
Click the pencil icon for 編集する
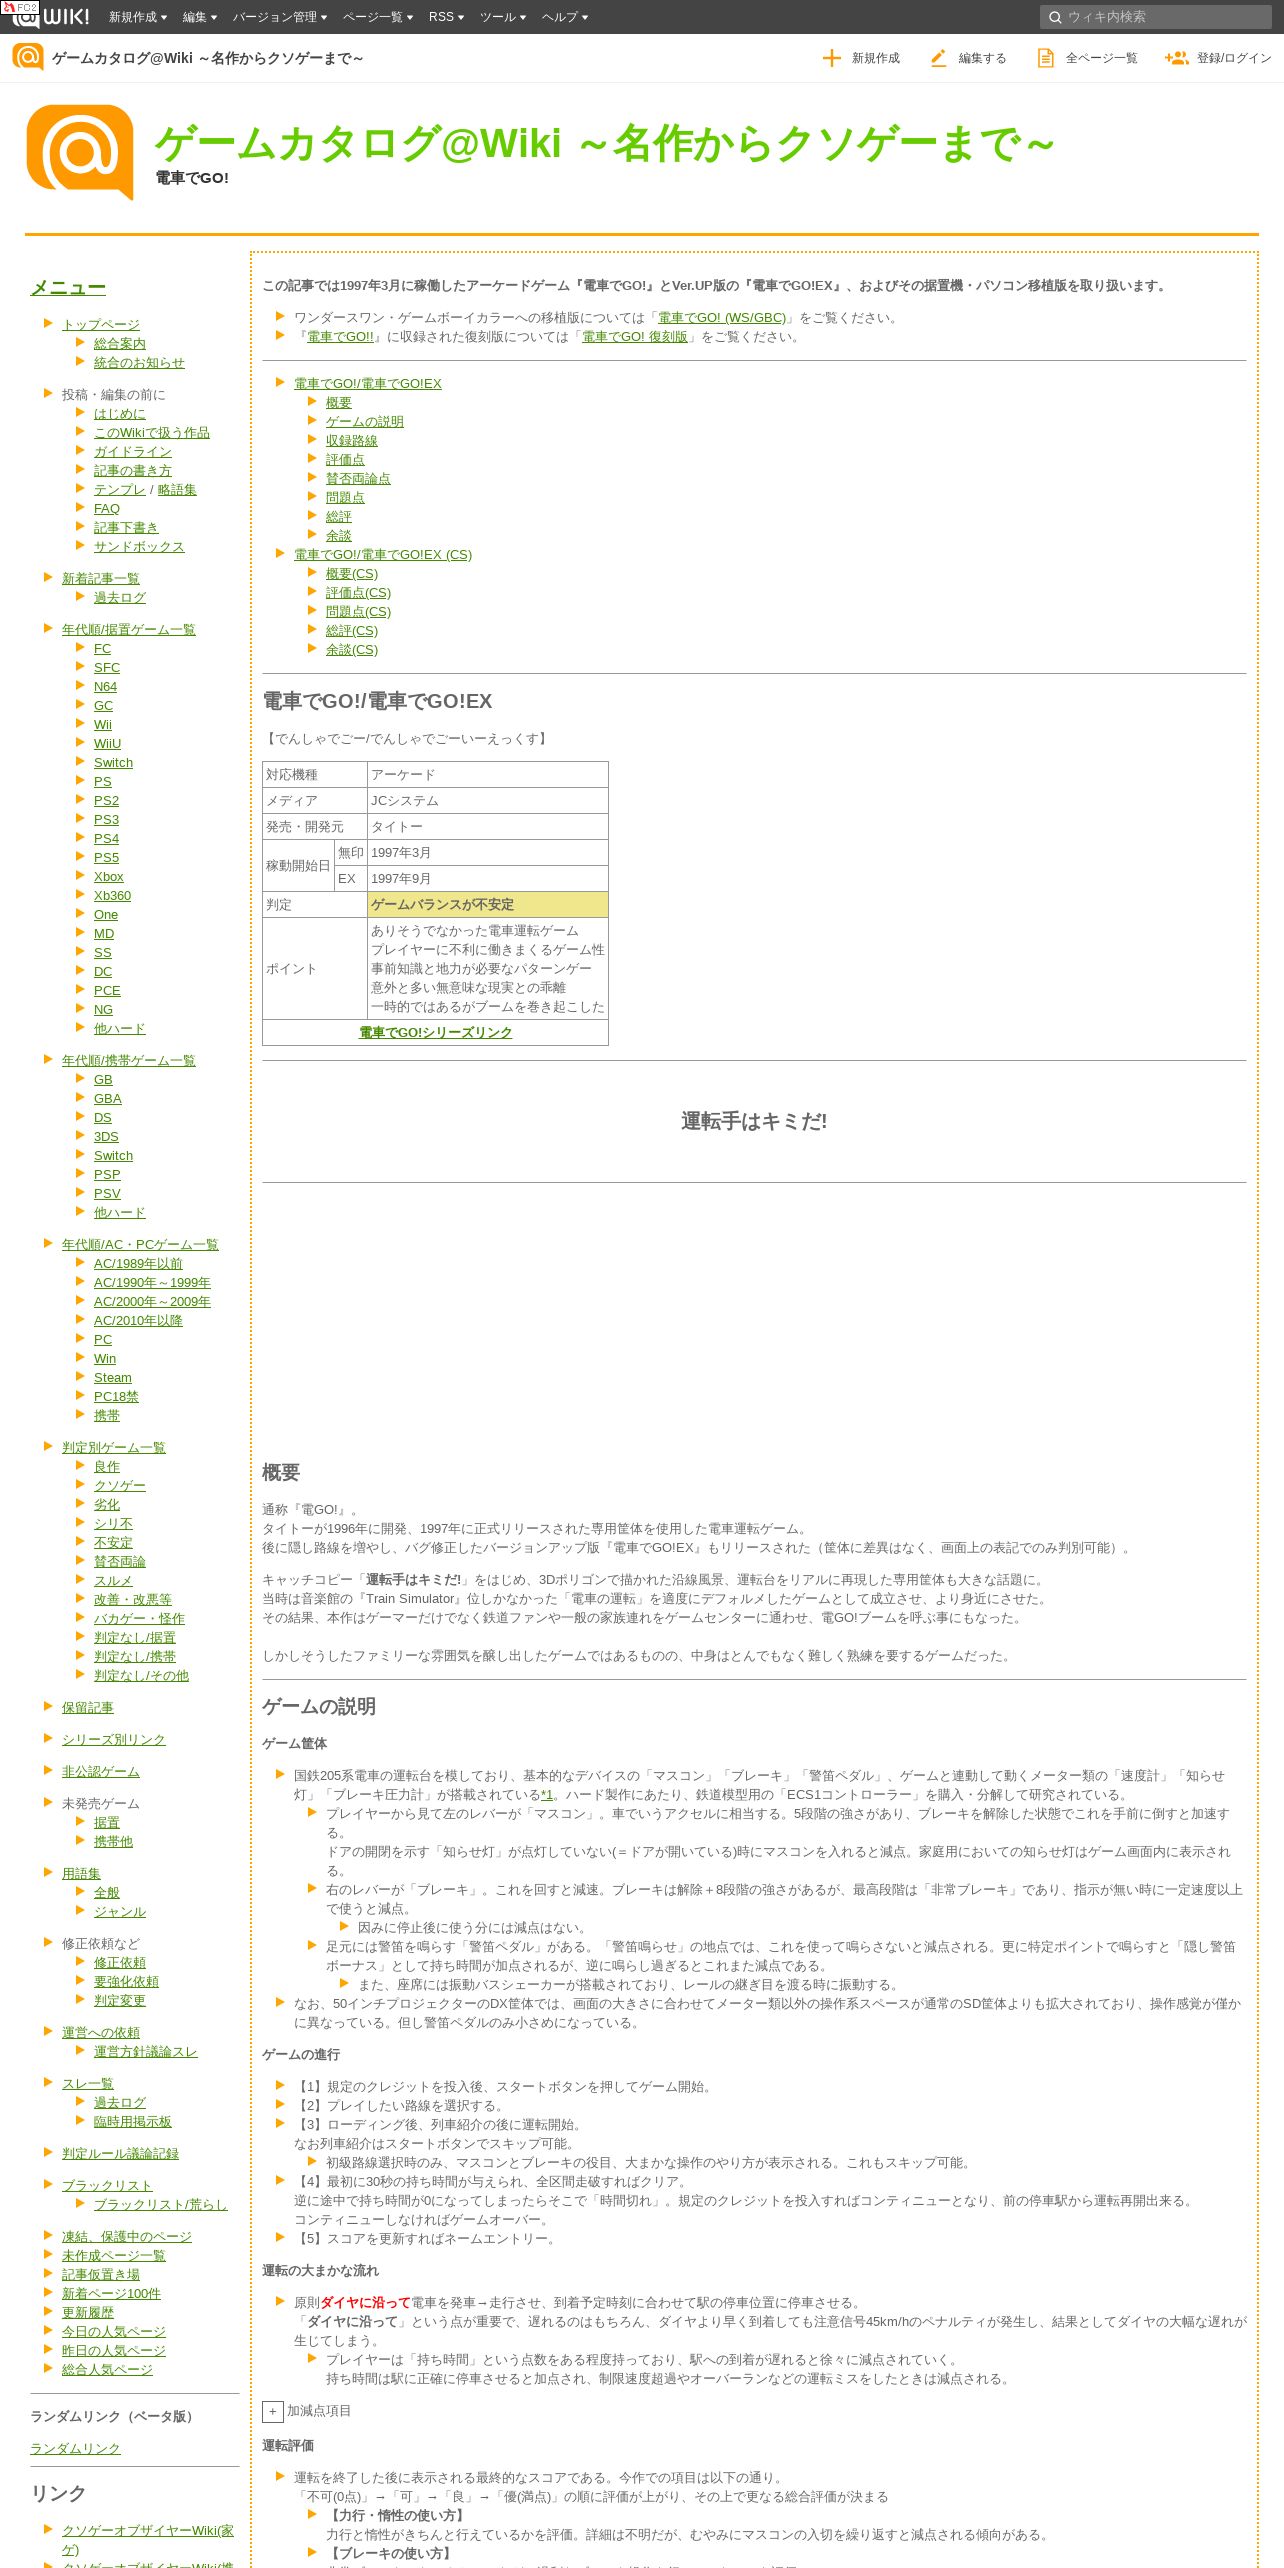pos(938,58)
